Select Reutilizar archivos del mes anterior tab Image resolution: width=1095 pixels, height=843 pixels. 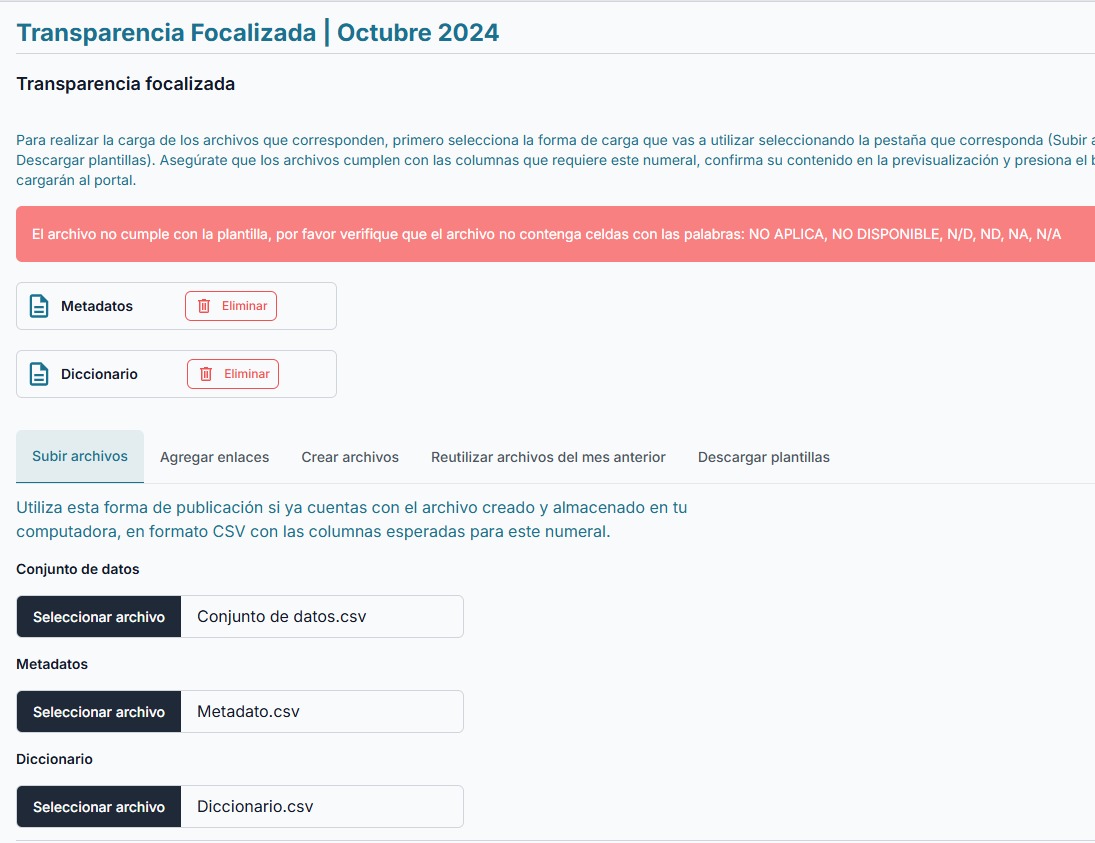coord(548,457)
